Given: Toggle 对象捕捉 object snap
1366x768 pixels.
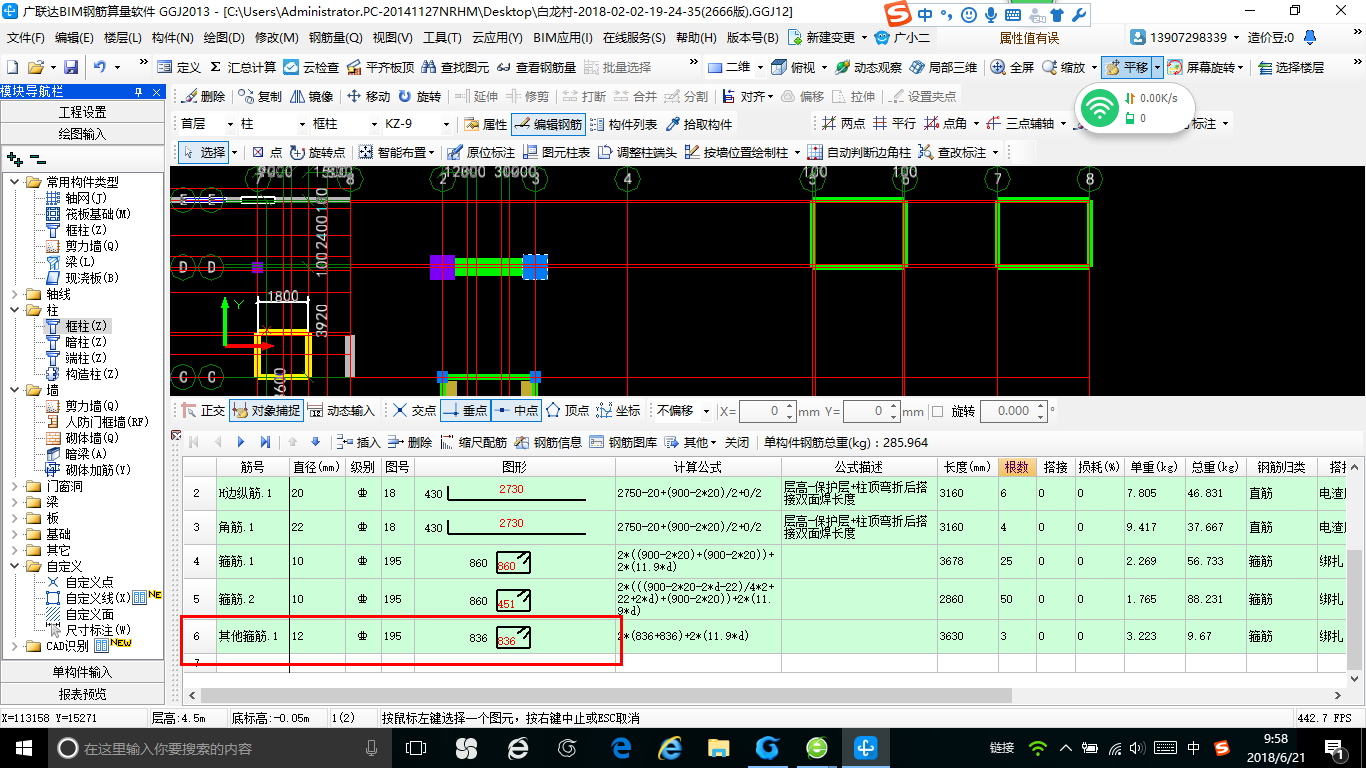Looking at the screenshot, I should tap(266, 410).
